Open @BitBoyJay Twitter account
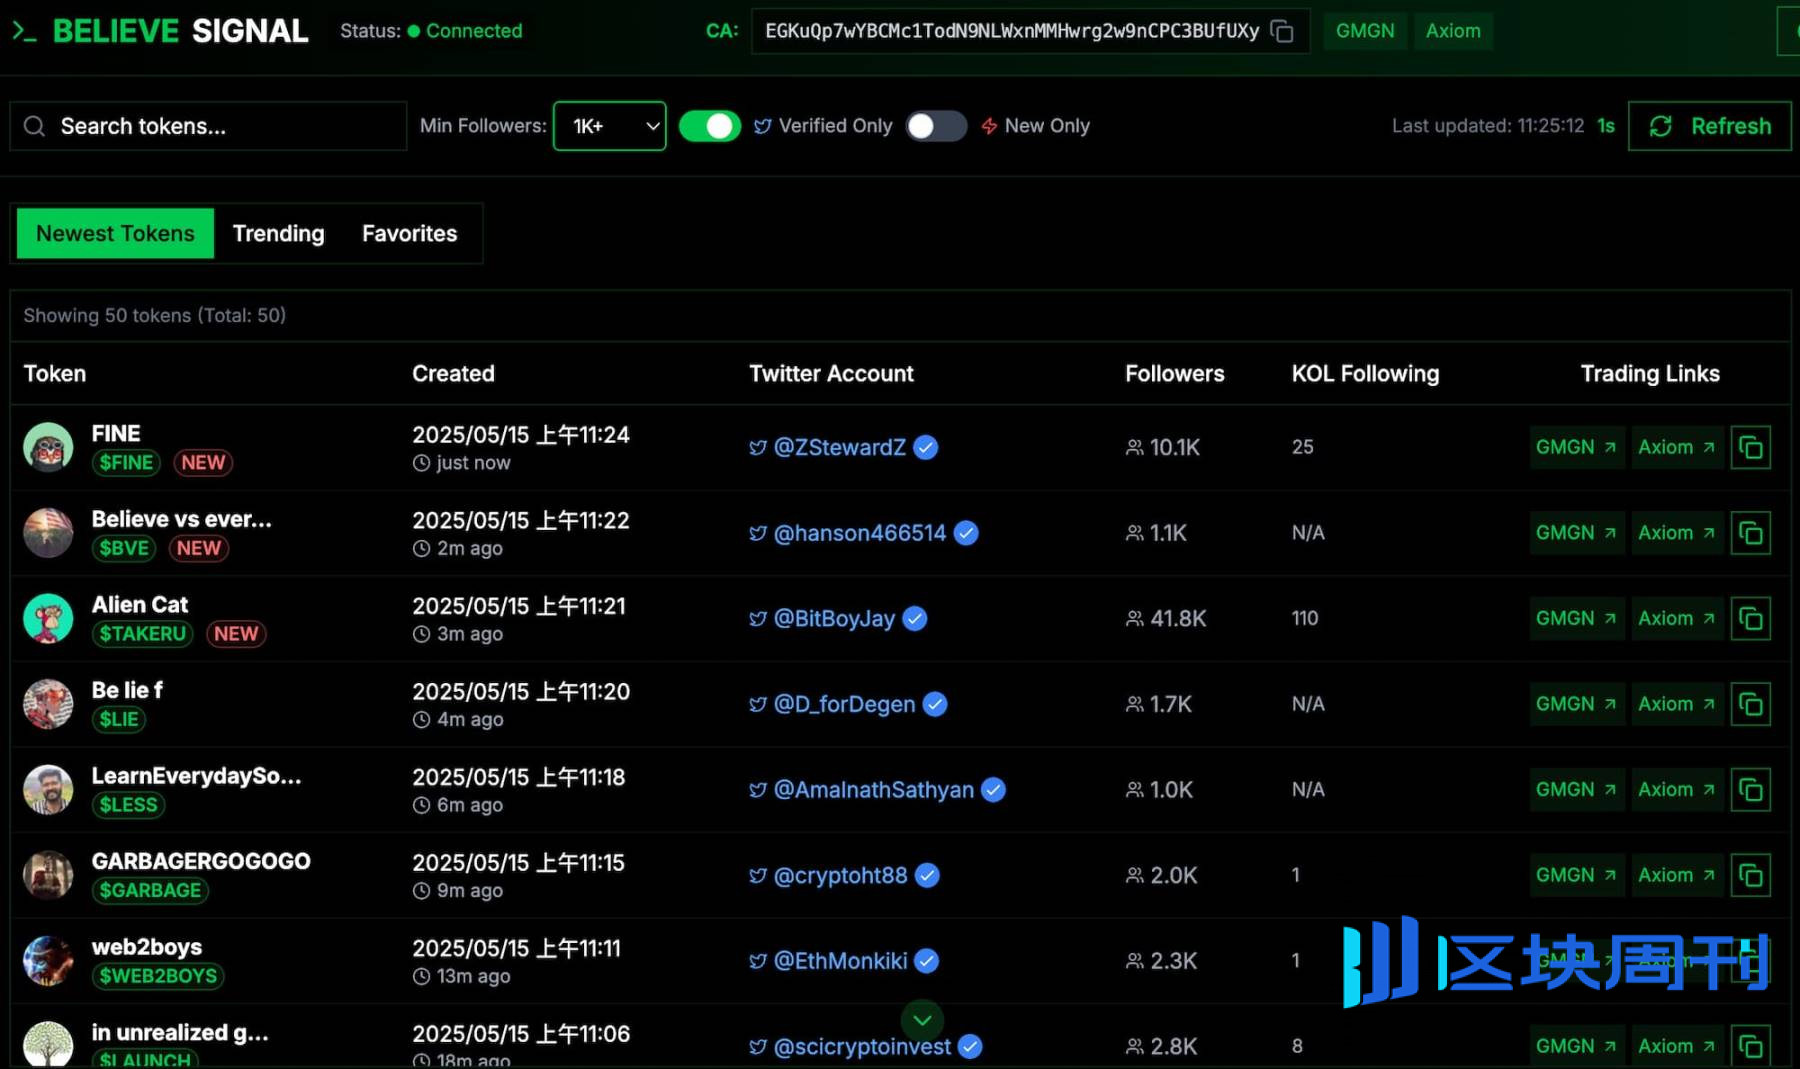Screen dimensions: 1800x1069 (x=834, y=618)
